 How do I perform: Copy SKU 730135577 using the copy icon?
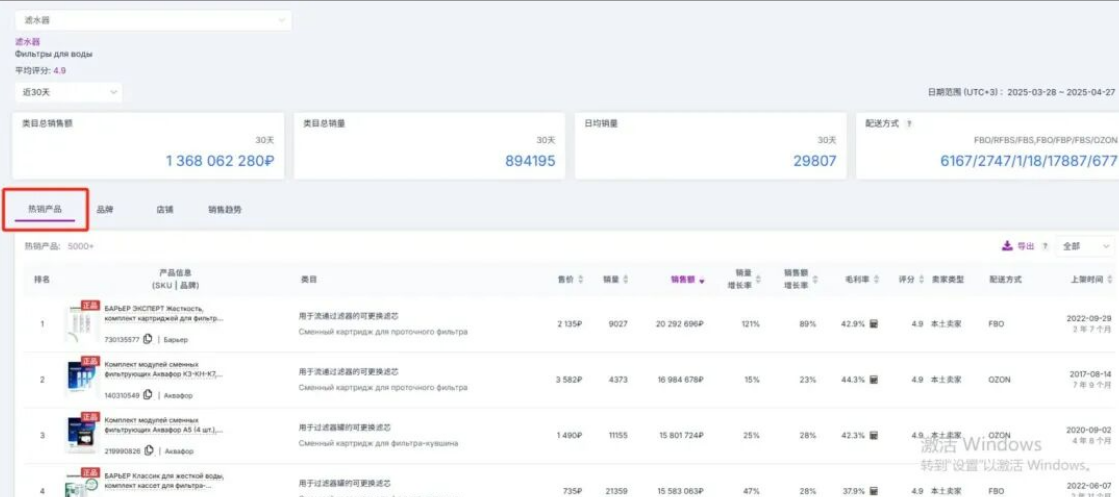click(148, 339)
